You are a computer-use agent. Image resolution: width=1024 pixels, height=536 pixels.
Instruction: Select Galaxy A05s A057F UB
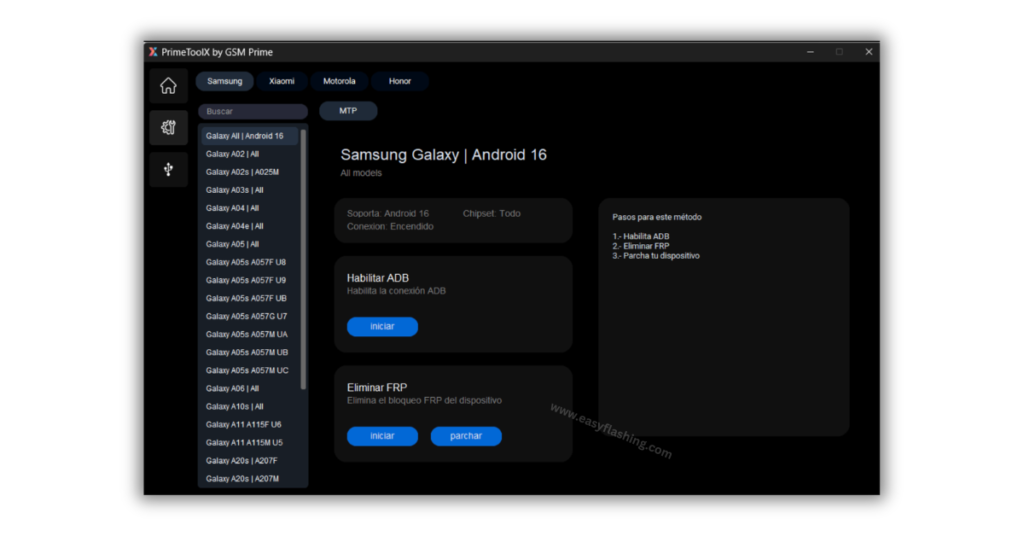(x=249, y=298)
